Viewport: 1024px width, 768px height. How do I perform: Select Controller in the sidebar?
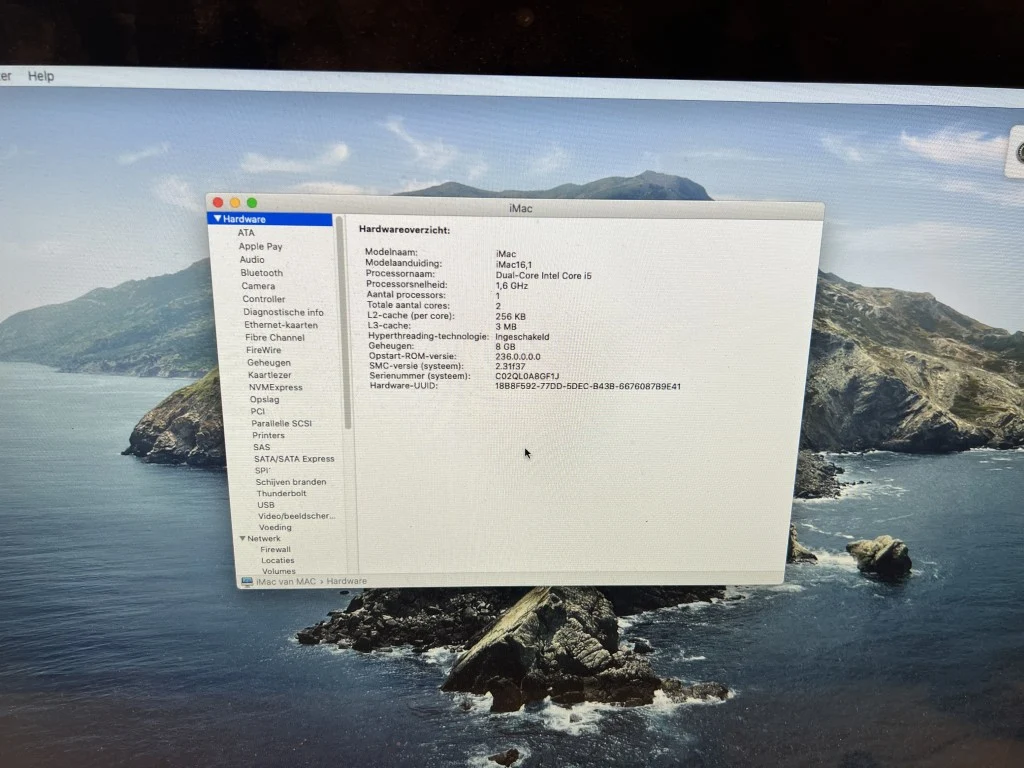point(263,299)
